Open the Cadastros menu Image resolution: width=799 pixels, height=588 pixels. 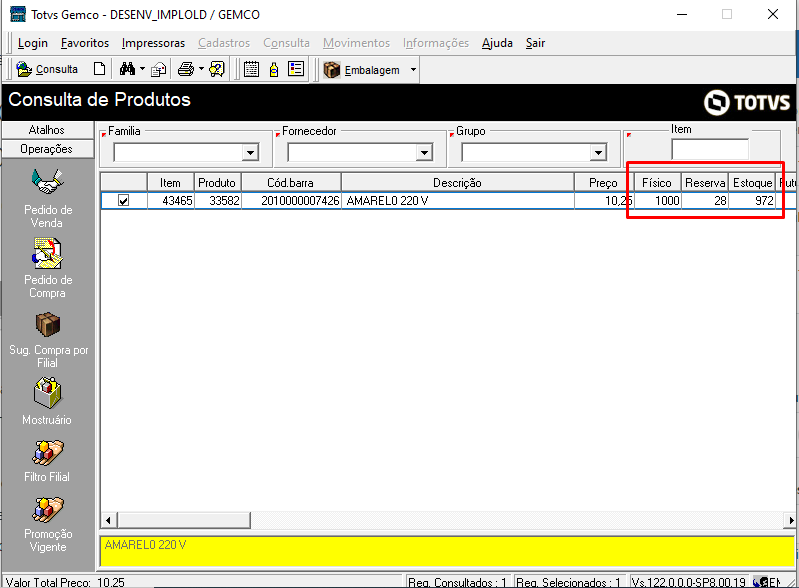click(x=224, y=43)
